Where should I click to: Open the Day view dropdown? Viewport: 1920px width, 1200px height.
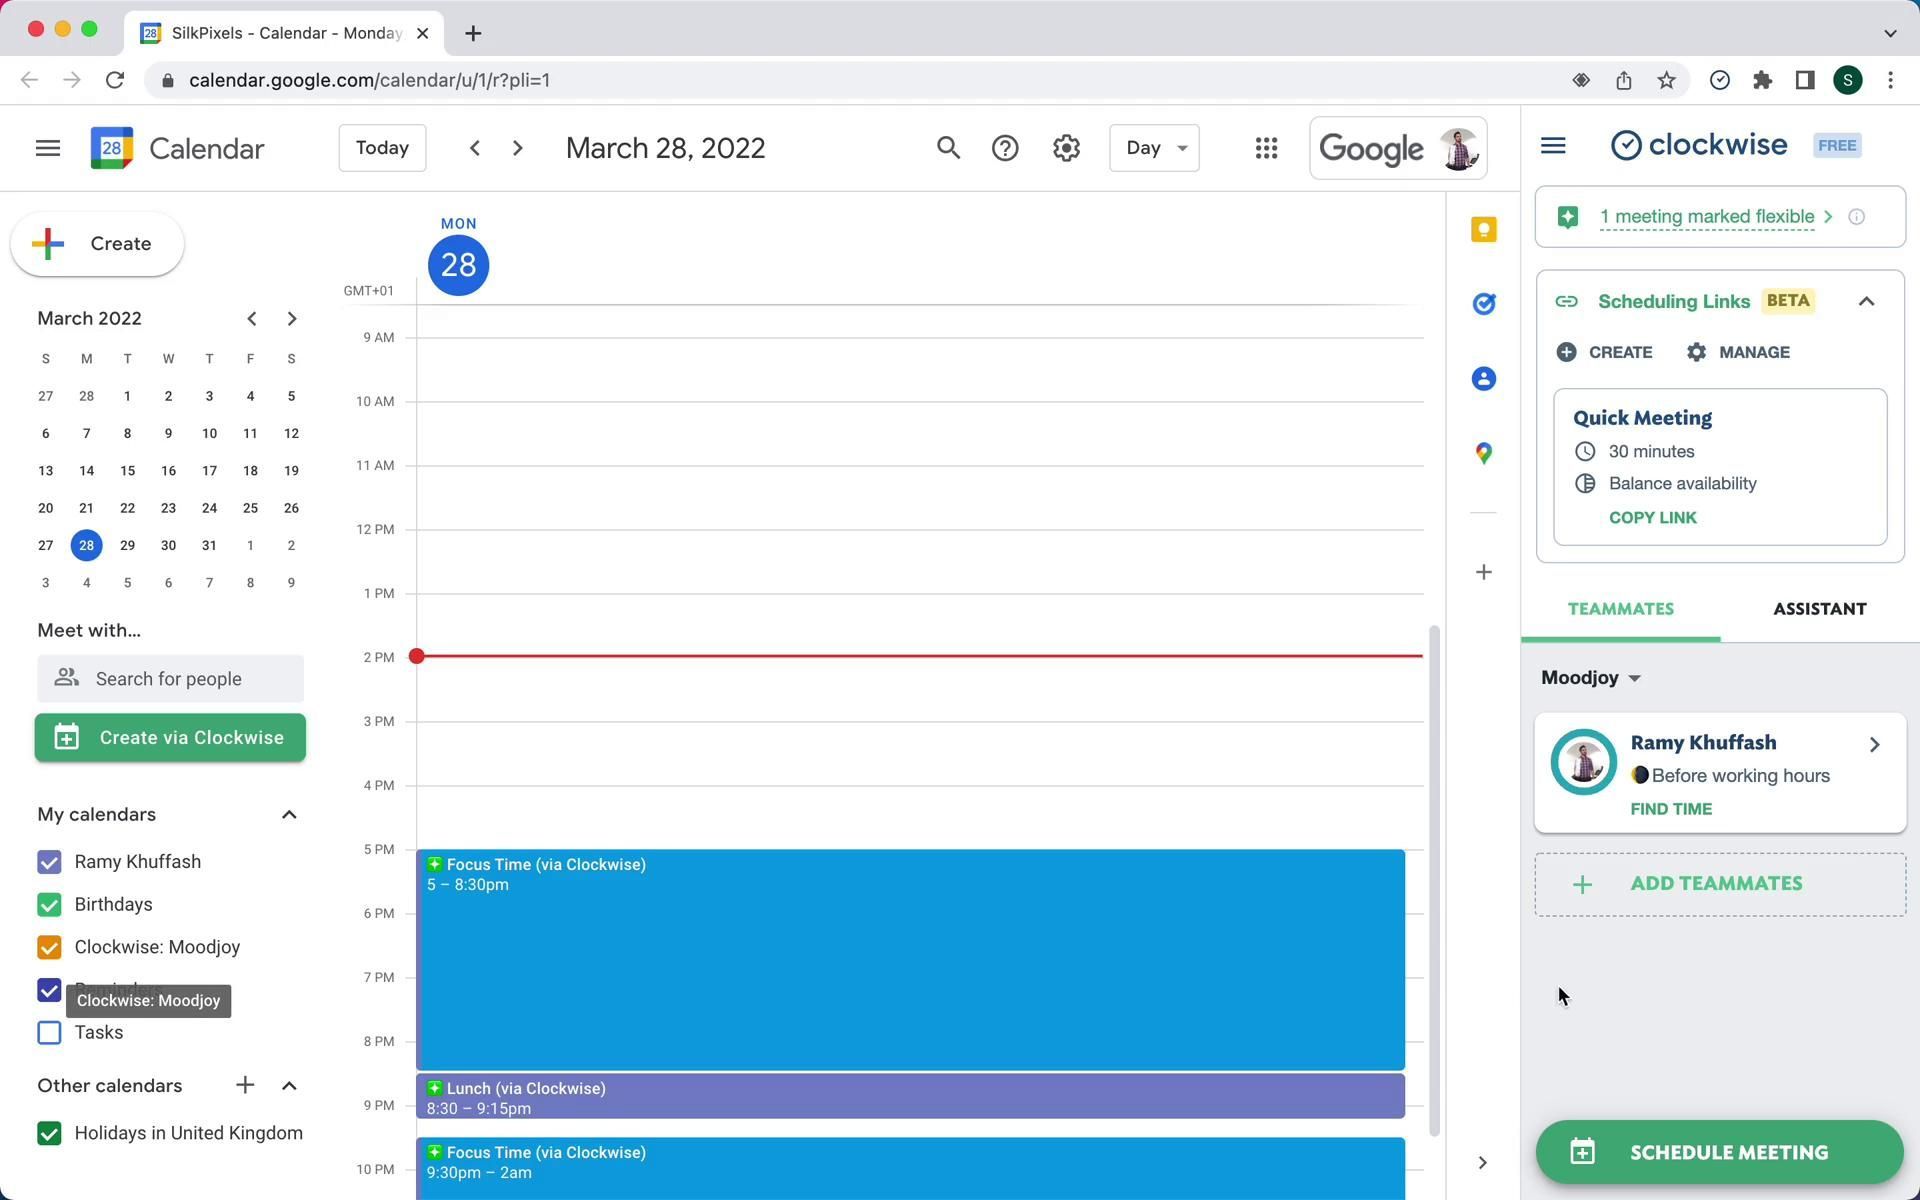1154,148
